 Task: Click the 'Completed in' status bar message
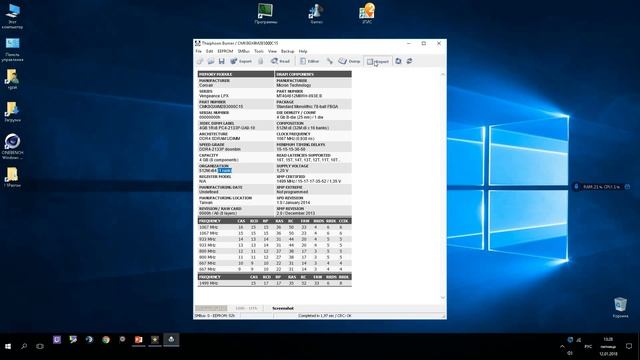(x=324, y=316)
